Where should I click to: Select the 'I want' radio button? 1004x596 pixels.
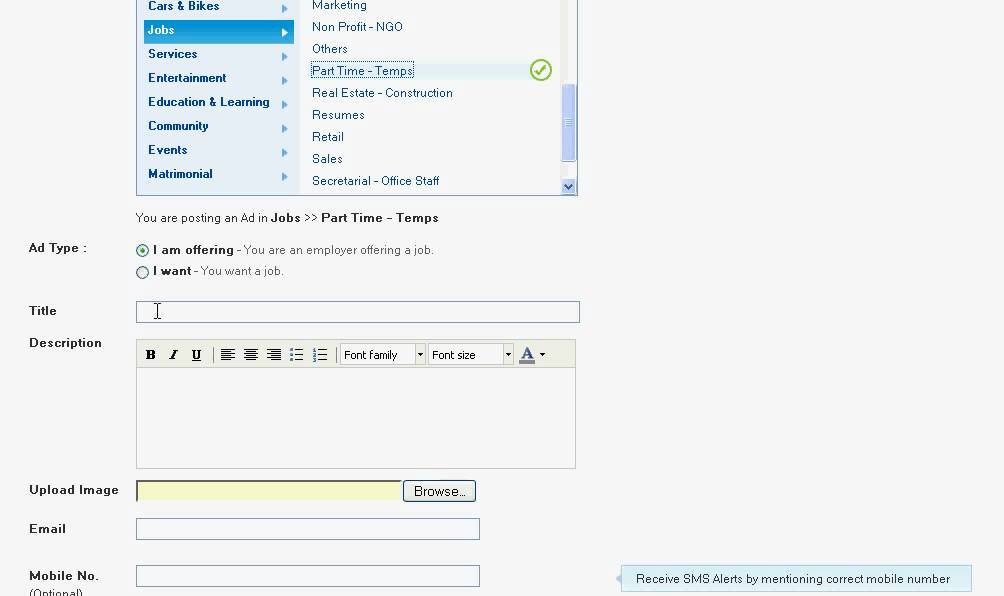[x=142, y=272]
